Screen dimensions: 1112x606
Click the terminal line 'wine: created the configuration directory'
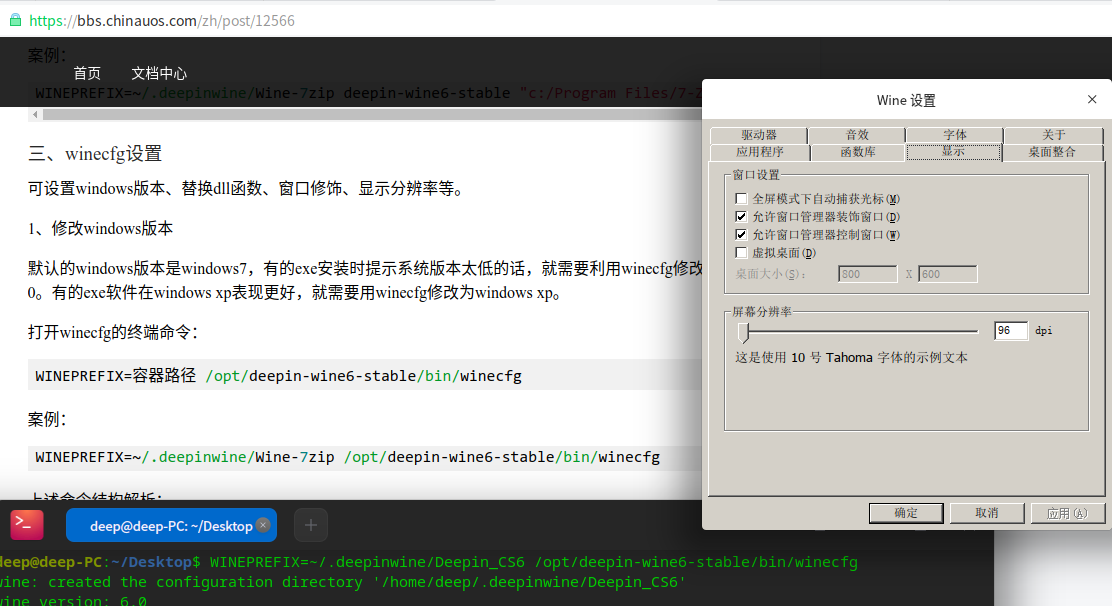pos(343,582)
